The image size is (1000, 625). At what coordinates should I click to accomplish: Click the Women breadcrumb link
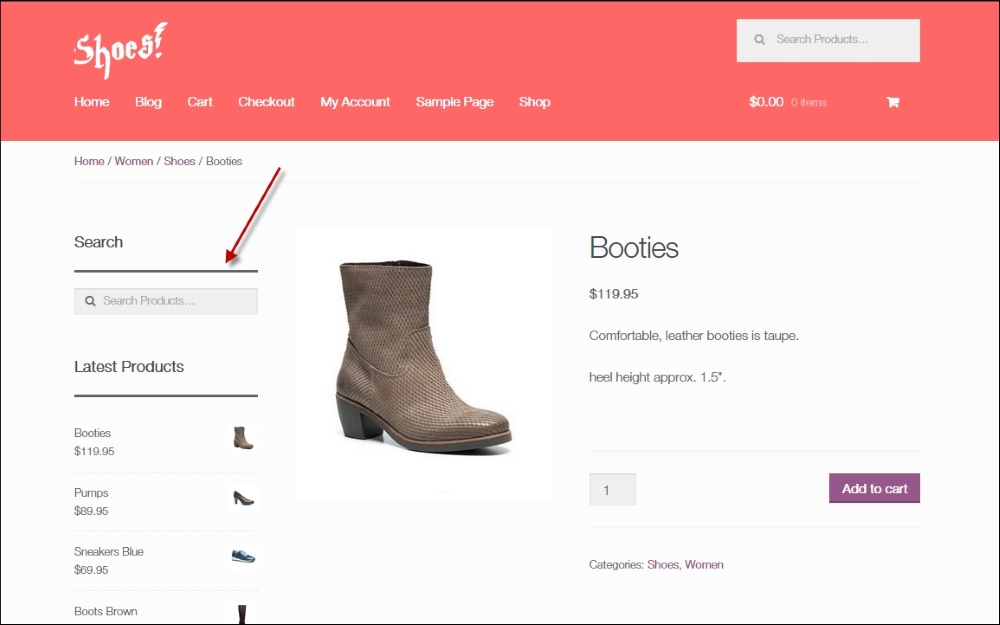[134, 161]
